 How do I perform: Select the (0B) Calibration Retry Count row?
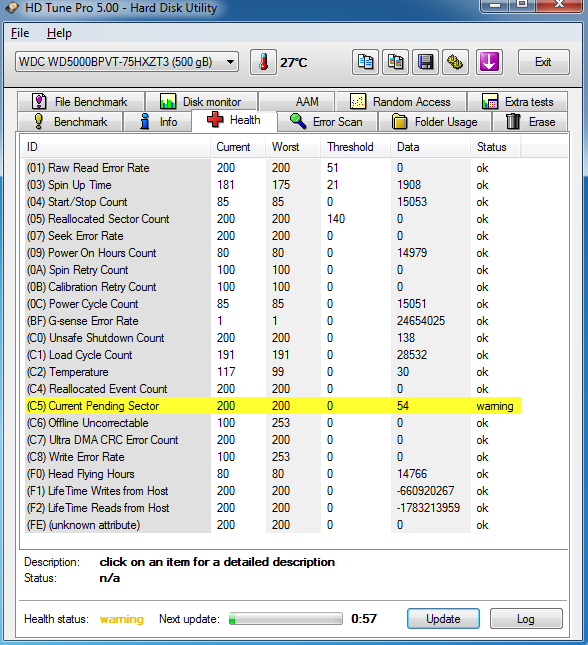click(x=273, y=287)
